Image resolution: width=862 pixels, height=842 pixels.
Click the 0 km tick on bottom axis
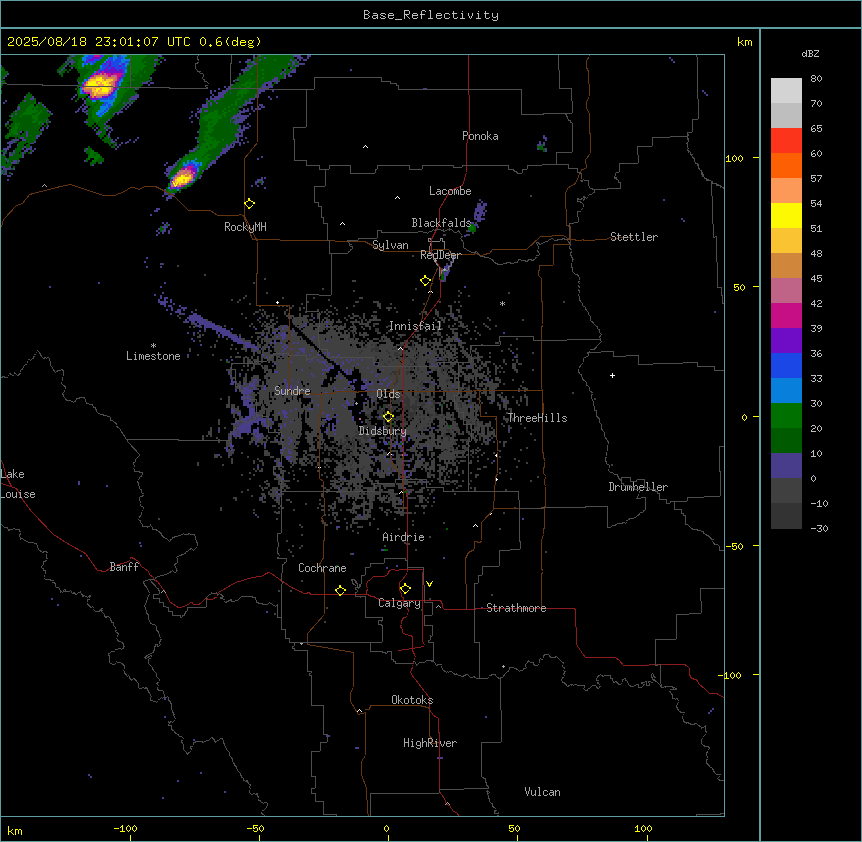click(x=386, y=829)
